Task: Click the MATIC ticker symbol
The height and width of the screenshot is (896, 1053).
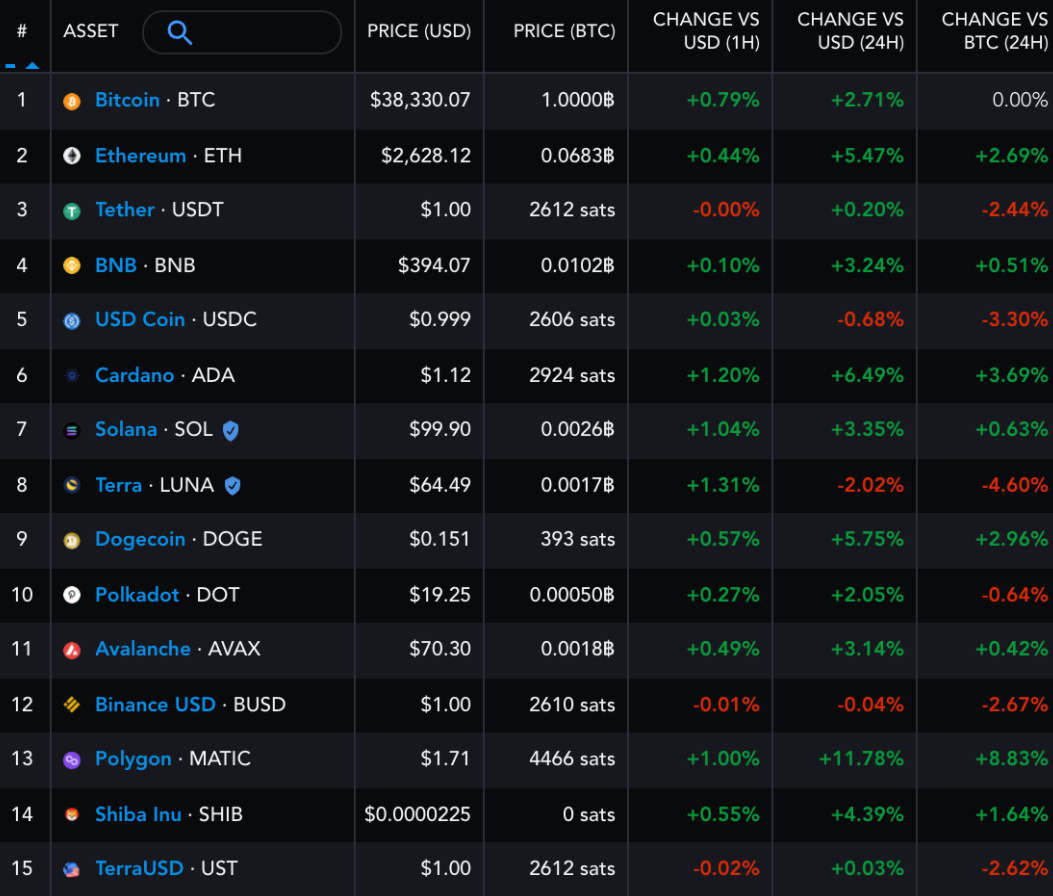Action: coord(220,758)
